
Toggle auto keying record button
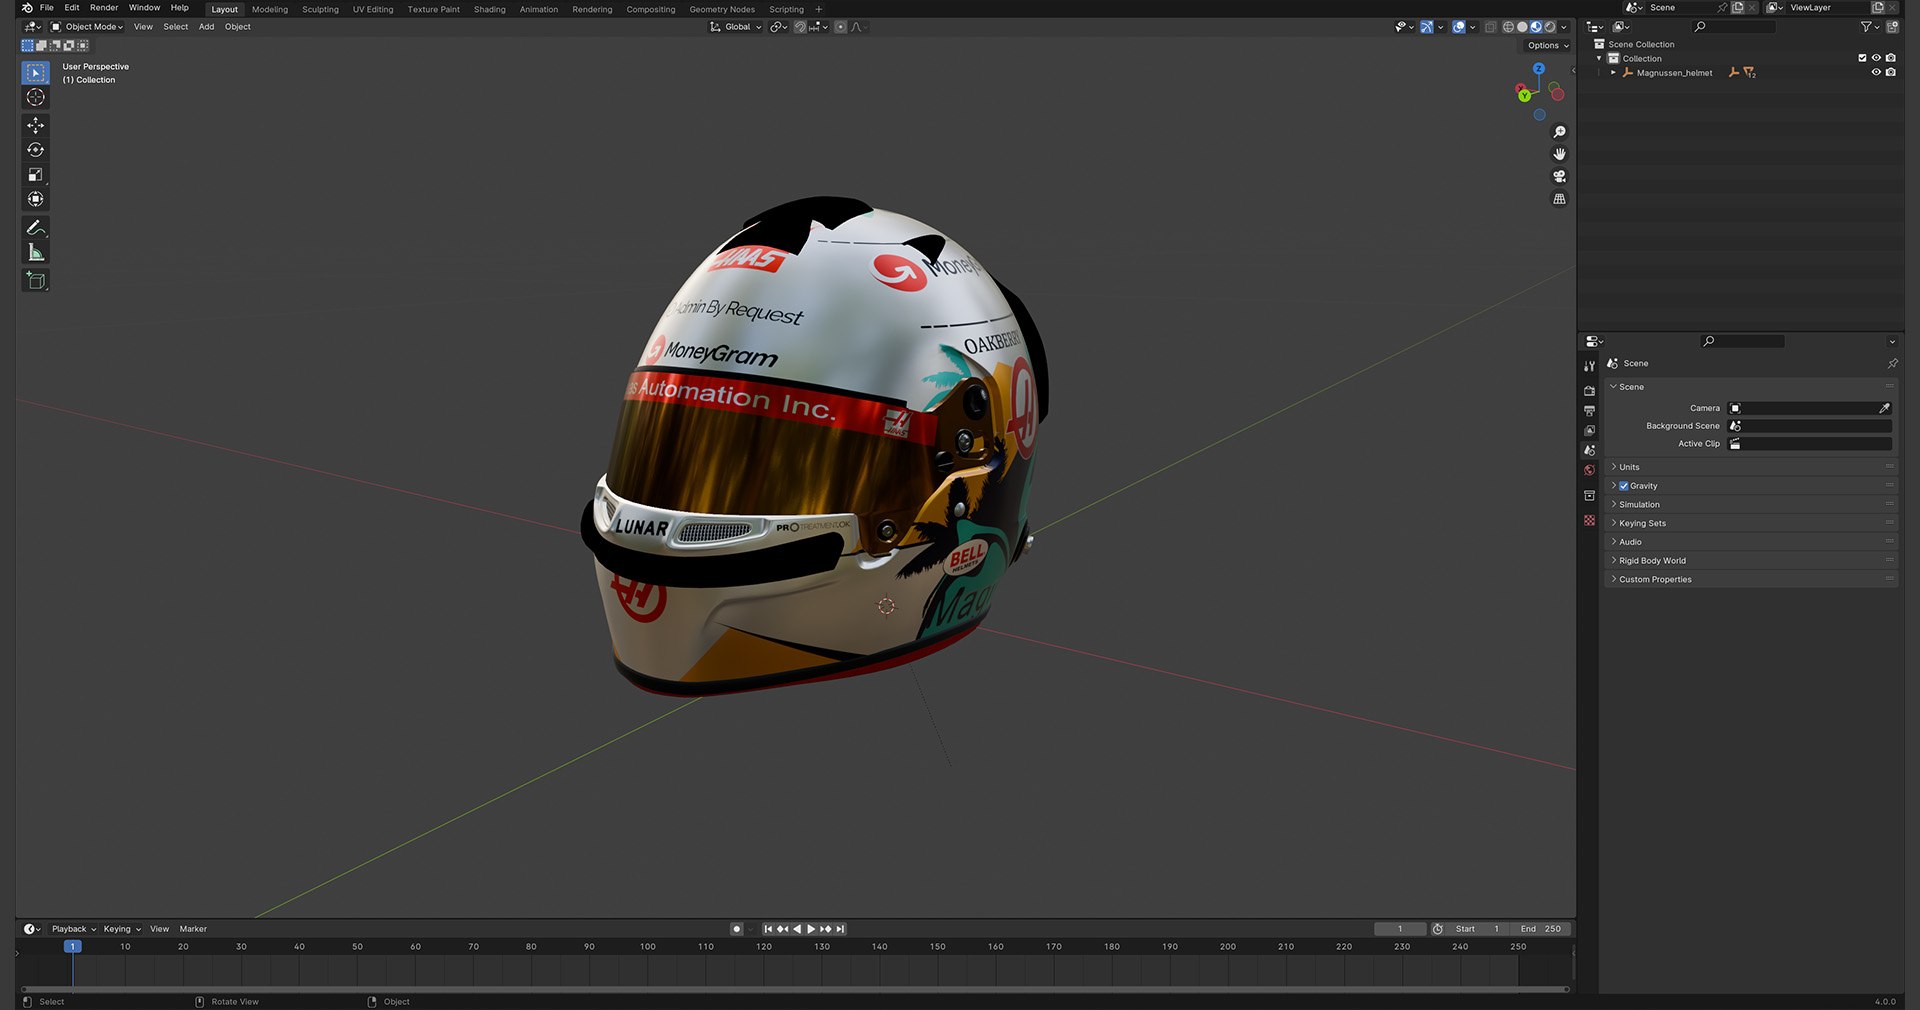pyautogui.click(x=737, y=929)
